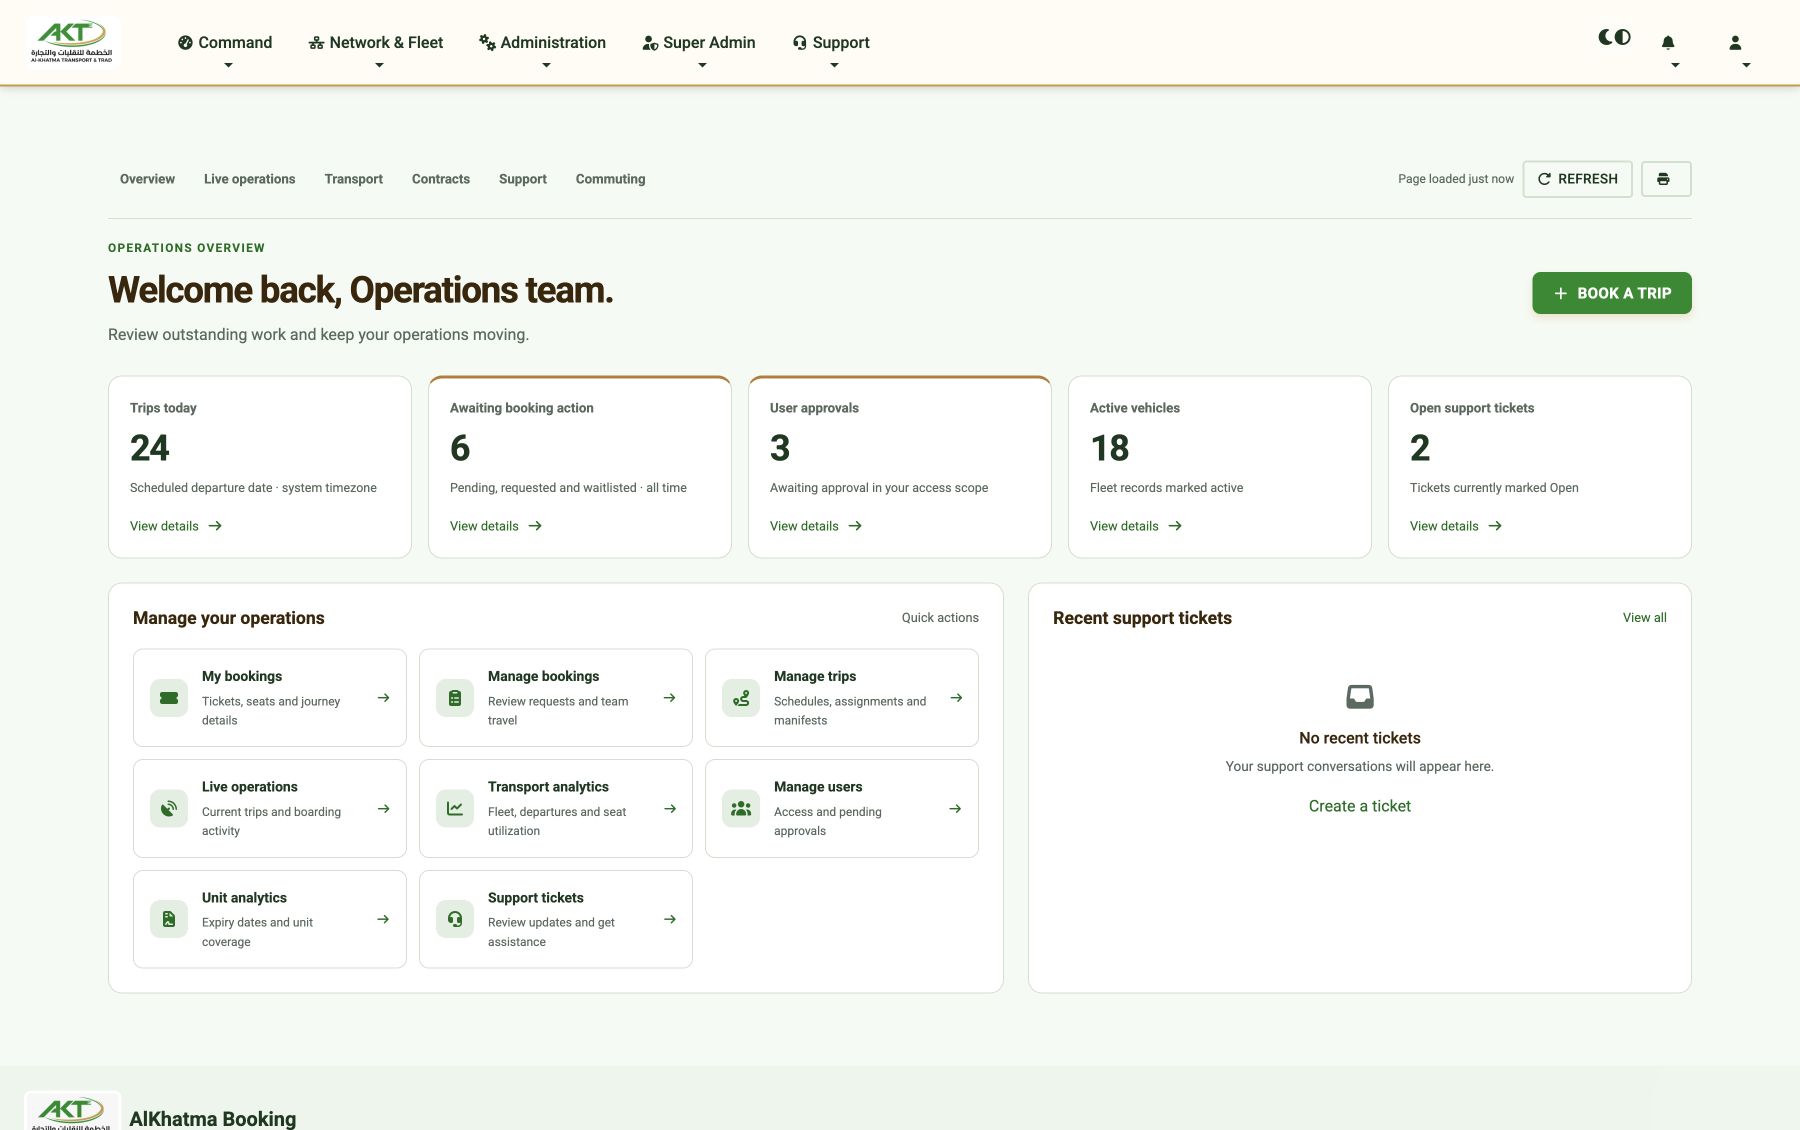The image size is (1800, 1130).
Task: View details for Open support tickets
Action: click(x=1456, y=526)
